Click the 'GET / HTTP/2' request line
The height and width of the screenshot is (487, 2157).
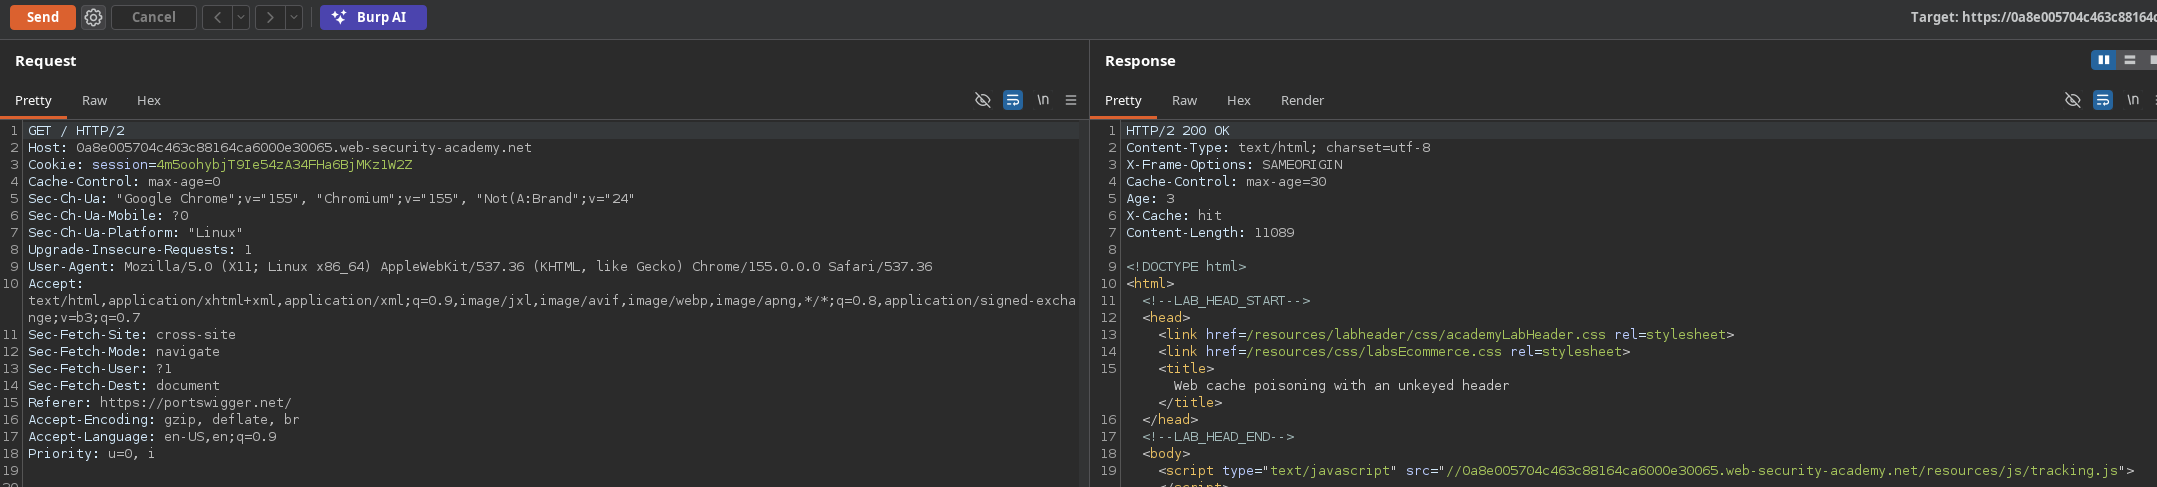click(x=76, y=131)
